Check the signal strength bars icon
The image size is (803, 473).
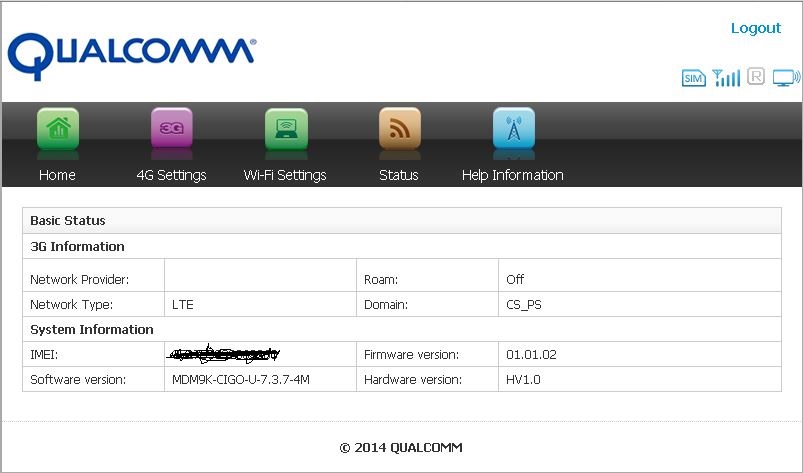726,78
